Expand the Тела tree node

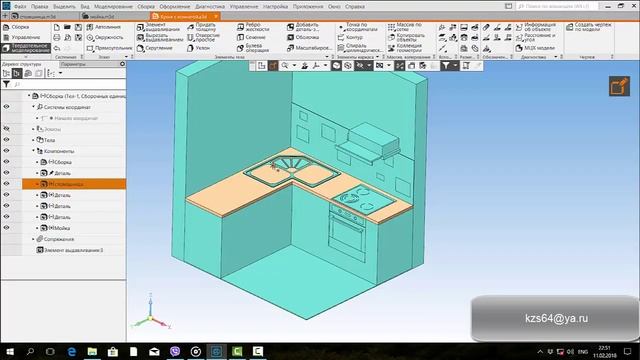[33, 140]
